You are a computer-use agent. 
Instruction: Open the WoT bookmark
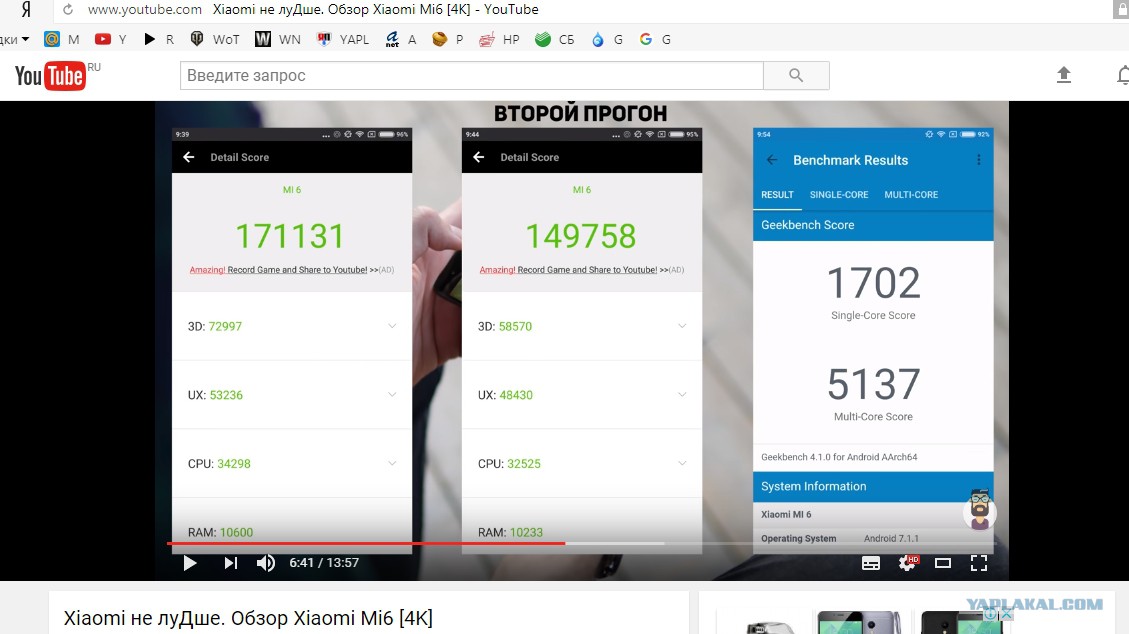[x=214, y=40]
